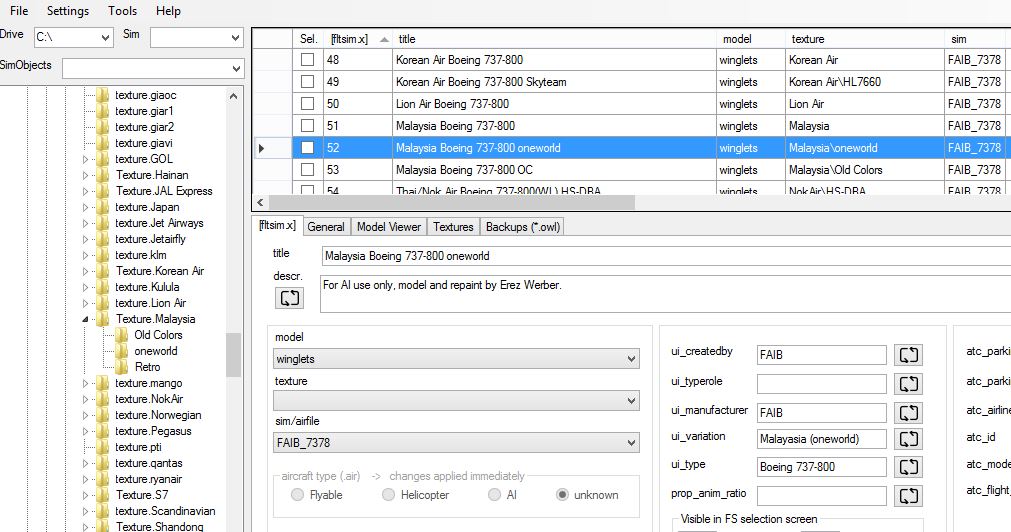Open the empty texture dropdown
Screen dimensions: 1011x532
point(456,401)
